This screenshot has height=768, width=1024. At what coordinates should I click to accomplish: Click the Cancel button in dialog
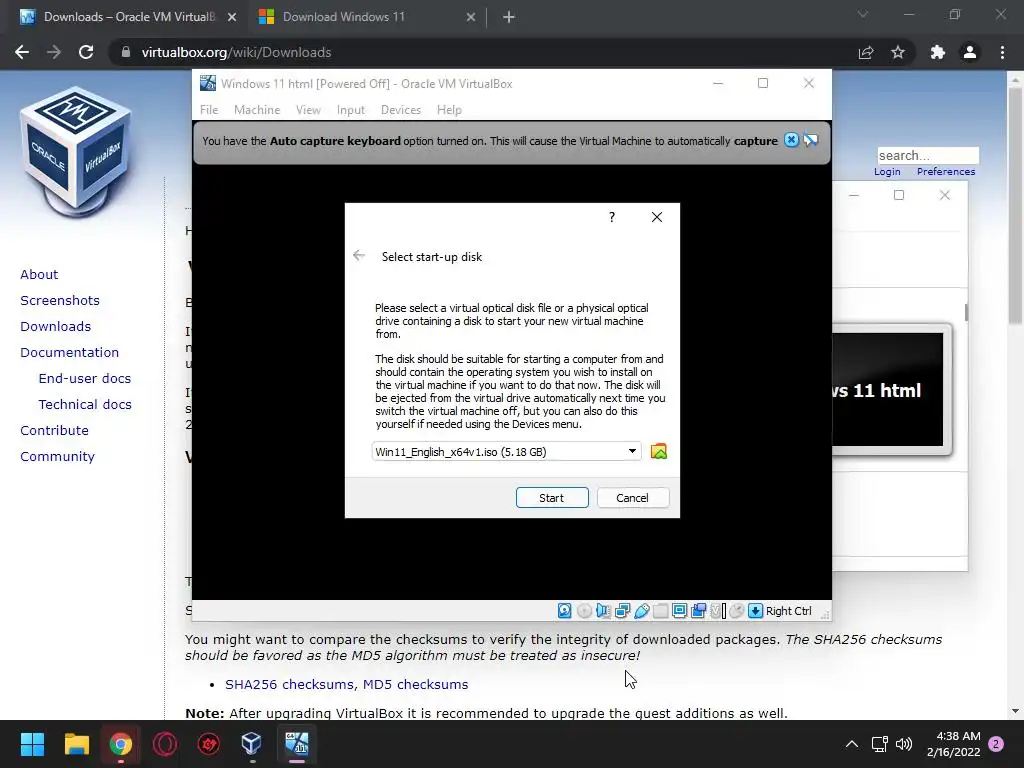[633, 498]
